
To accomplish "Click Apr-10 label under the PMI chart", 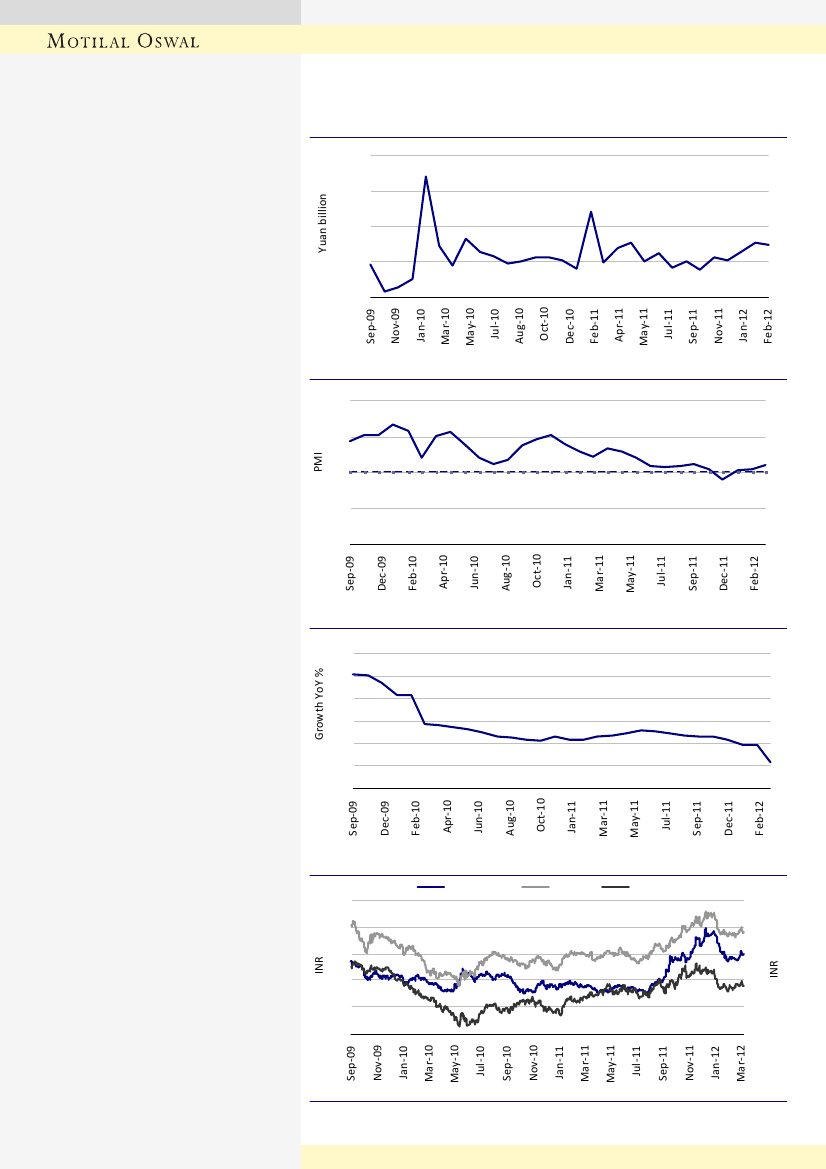I will 444,574.
